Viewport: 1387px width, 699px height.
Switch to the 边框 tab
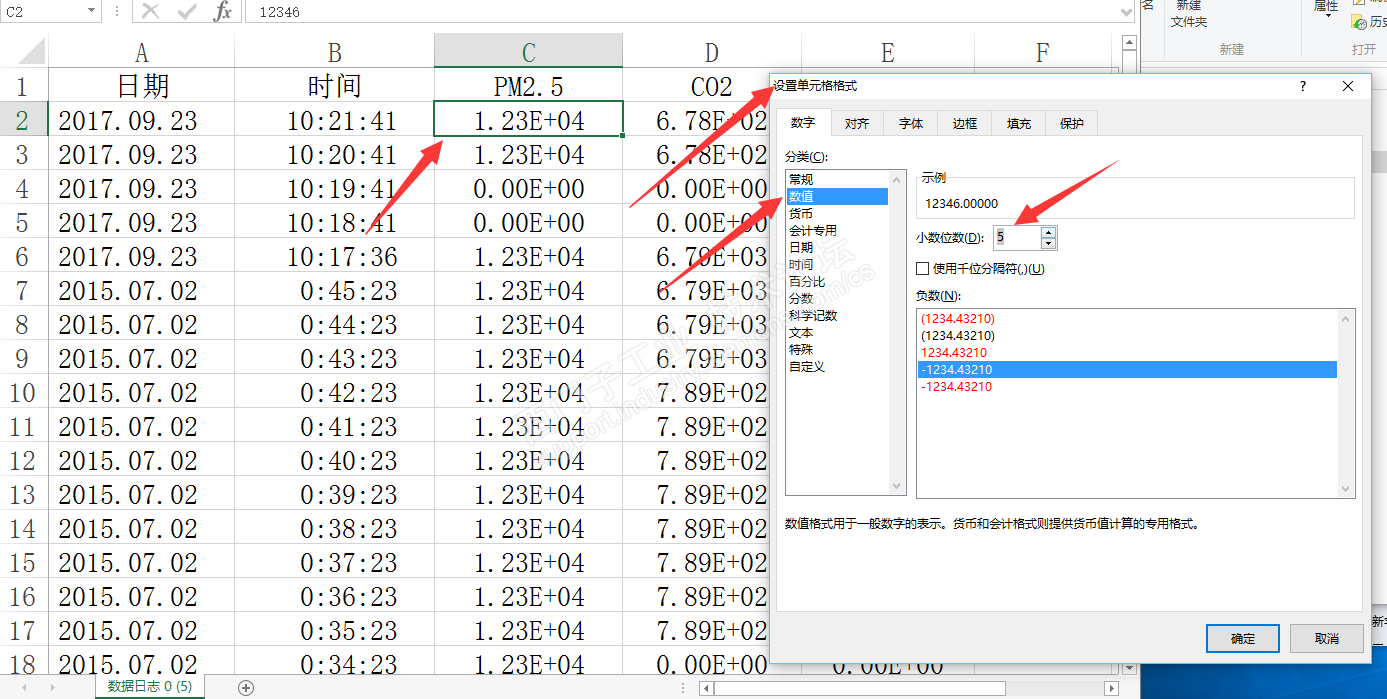pyautogui.click(x=964, y=124)
